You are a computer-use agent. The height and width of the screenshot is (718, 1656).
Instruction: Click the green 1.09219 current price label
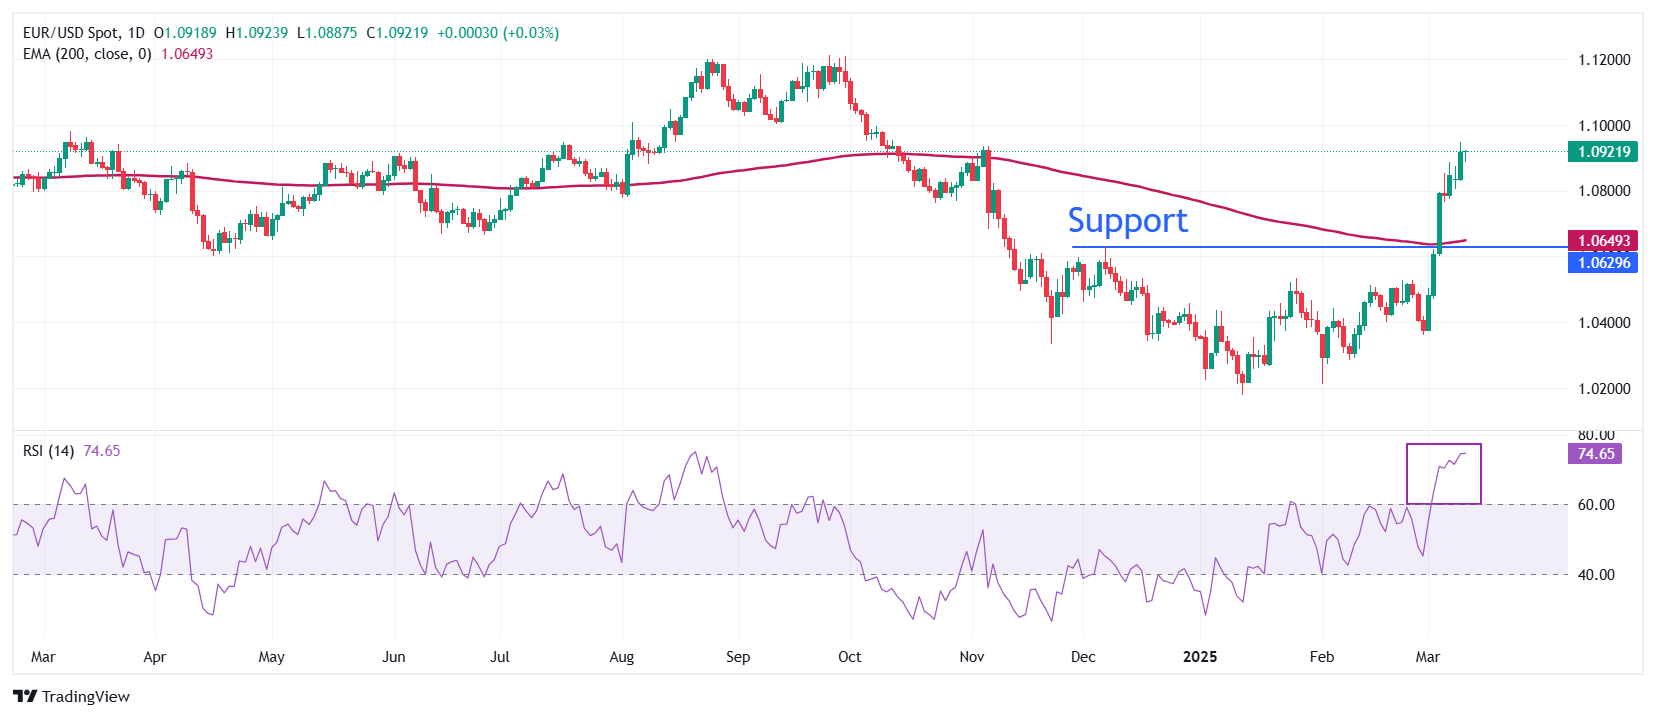1603,152
